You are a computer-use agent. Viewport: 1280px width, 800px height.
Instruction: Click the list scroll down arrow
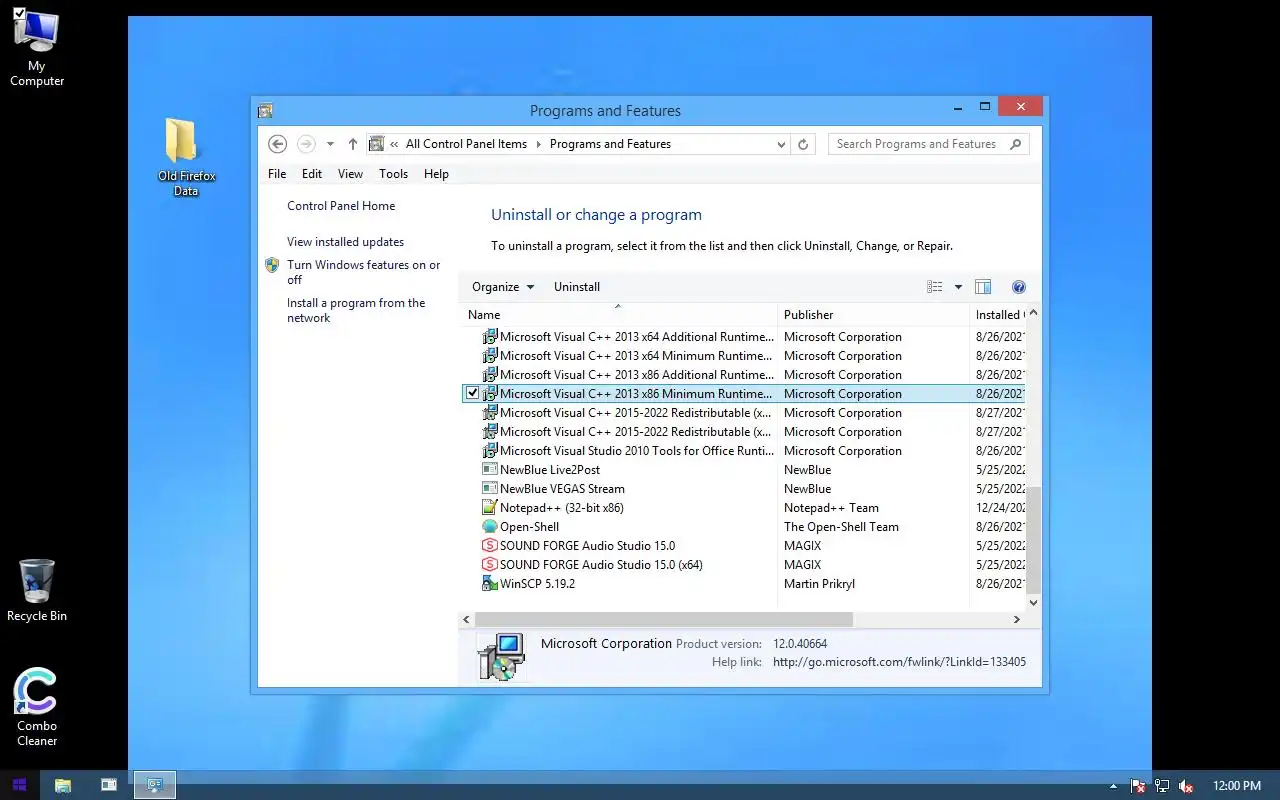(1033, 603)
